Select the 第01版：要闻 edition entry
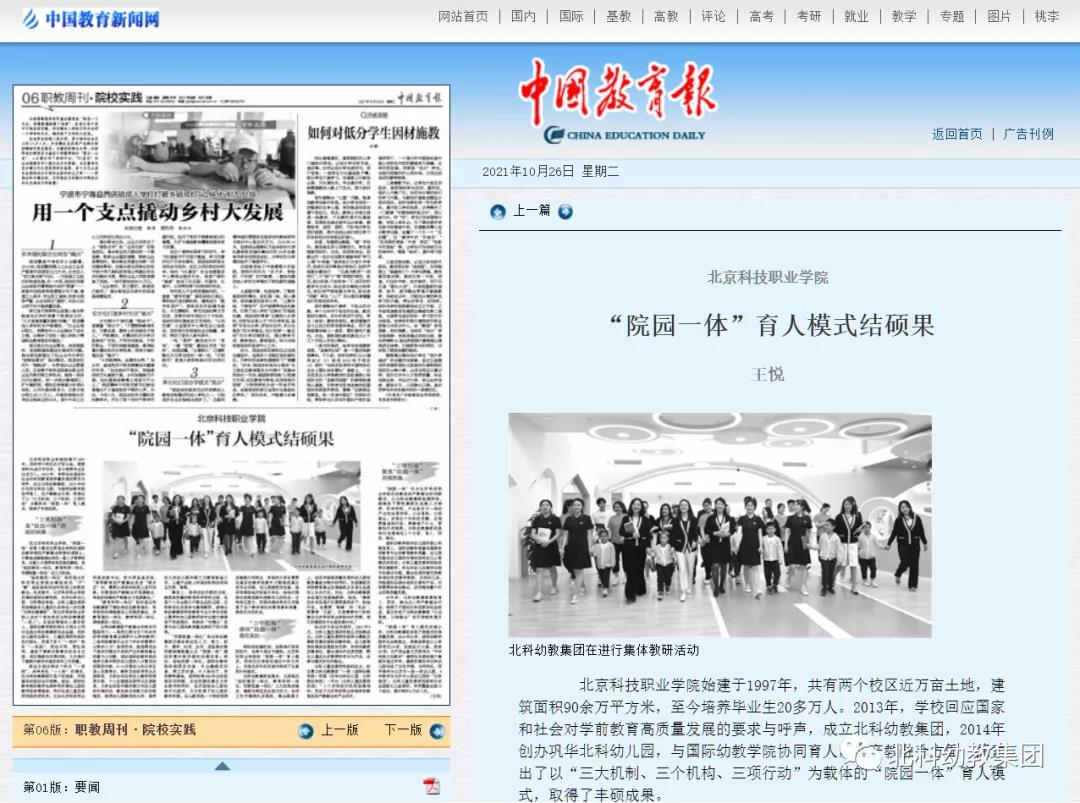This screenshot has width=1080, height=803. point(62,787)
